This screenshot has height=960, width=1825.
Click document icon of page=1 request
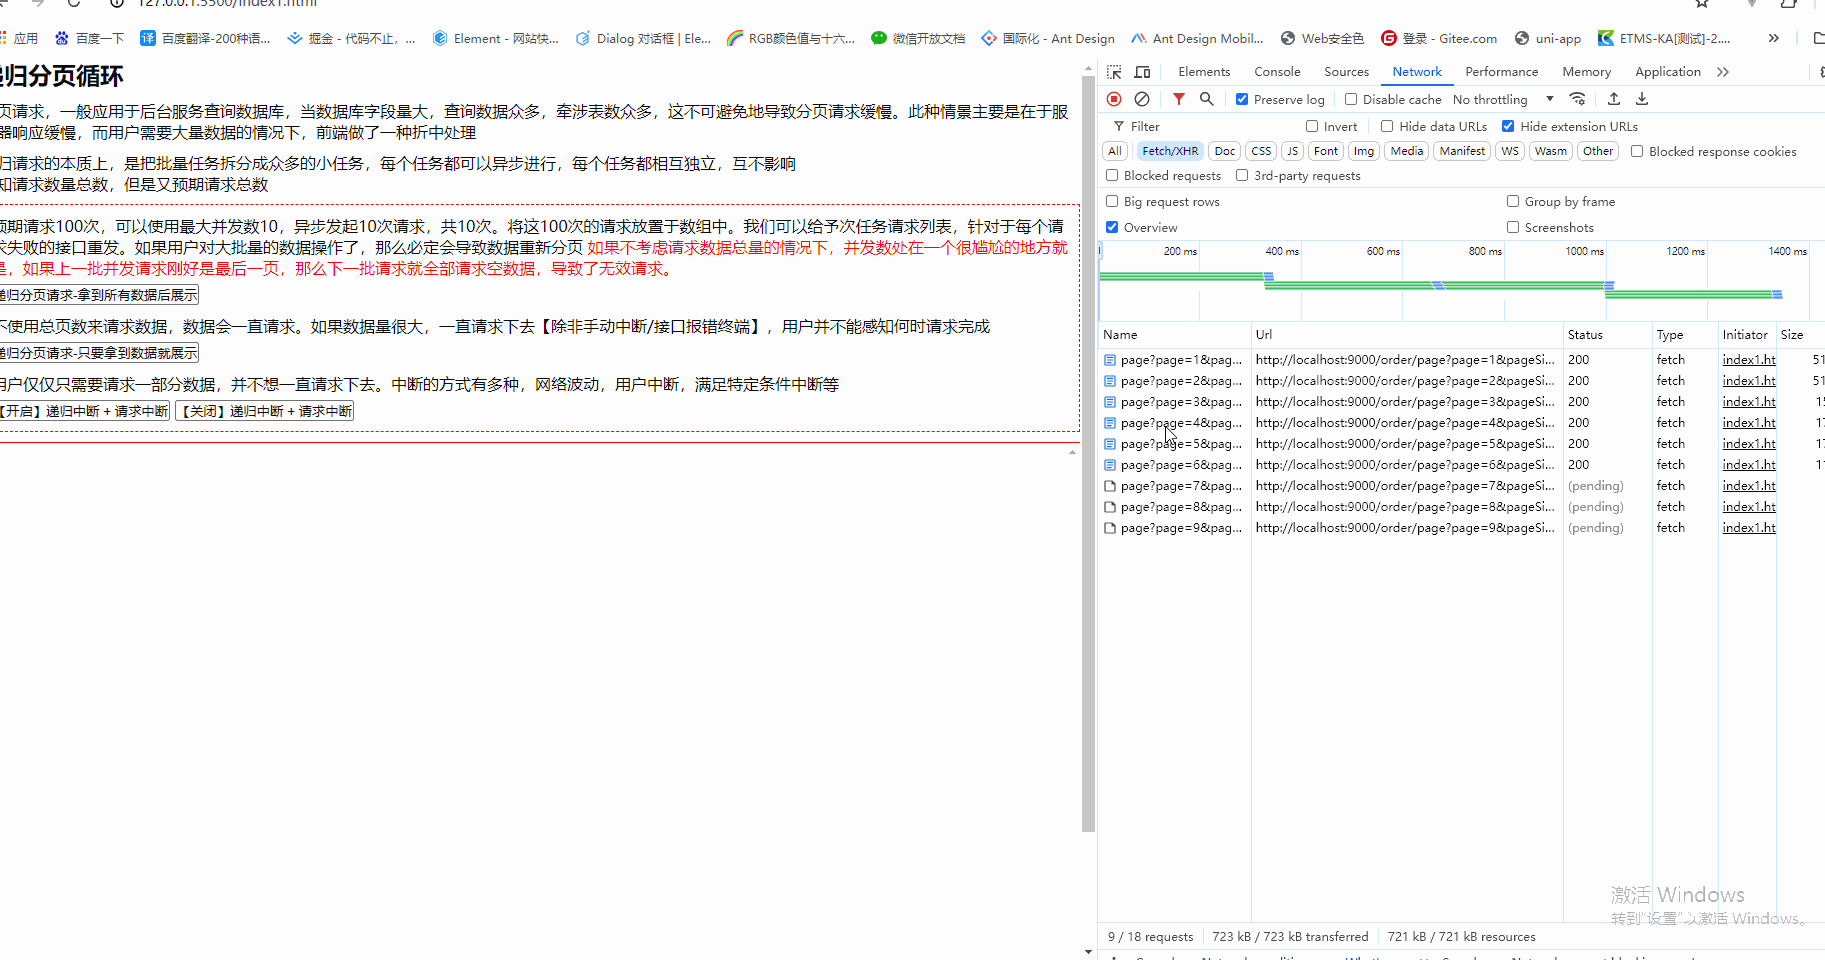tap(1110, 360)
